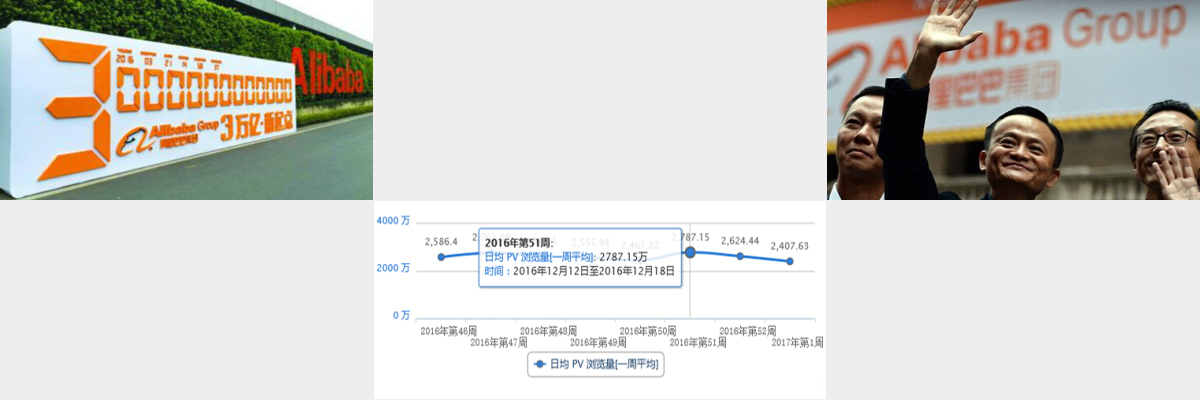Image resolution: width=1200 pixels, height=400 pixels.
Task: Click the data point labeled 2,407.63
Action: [x=790, y=261]
